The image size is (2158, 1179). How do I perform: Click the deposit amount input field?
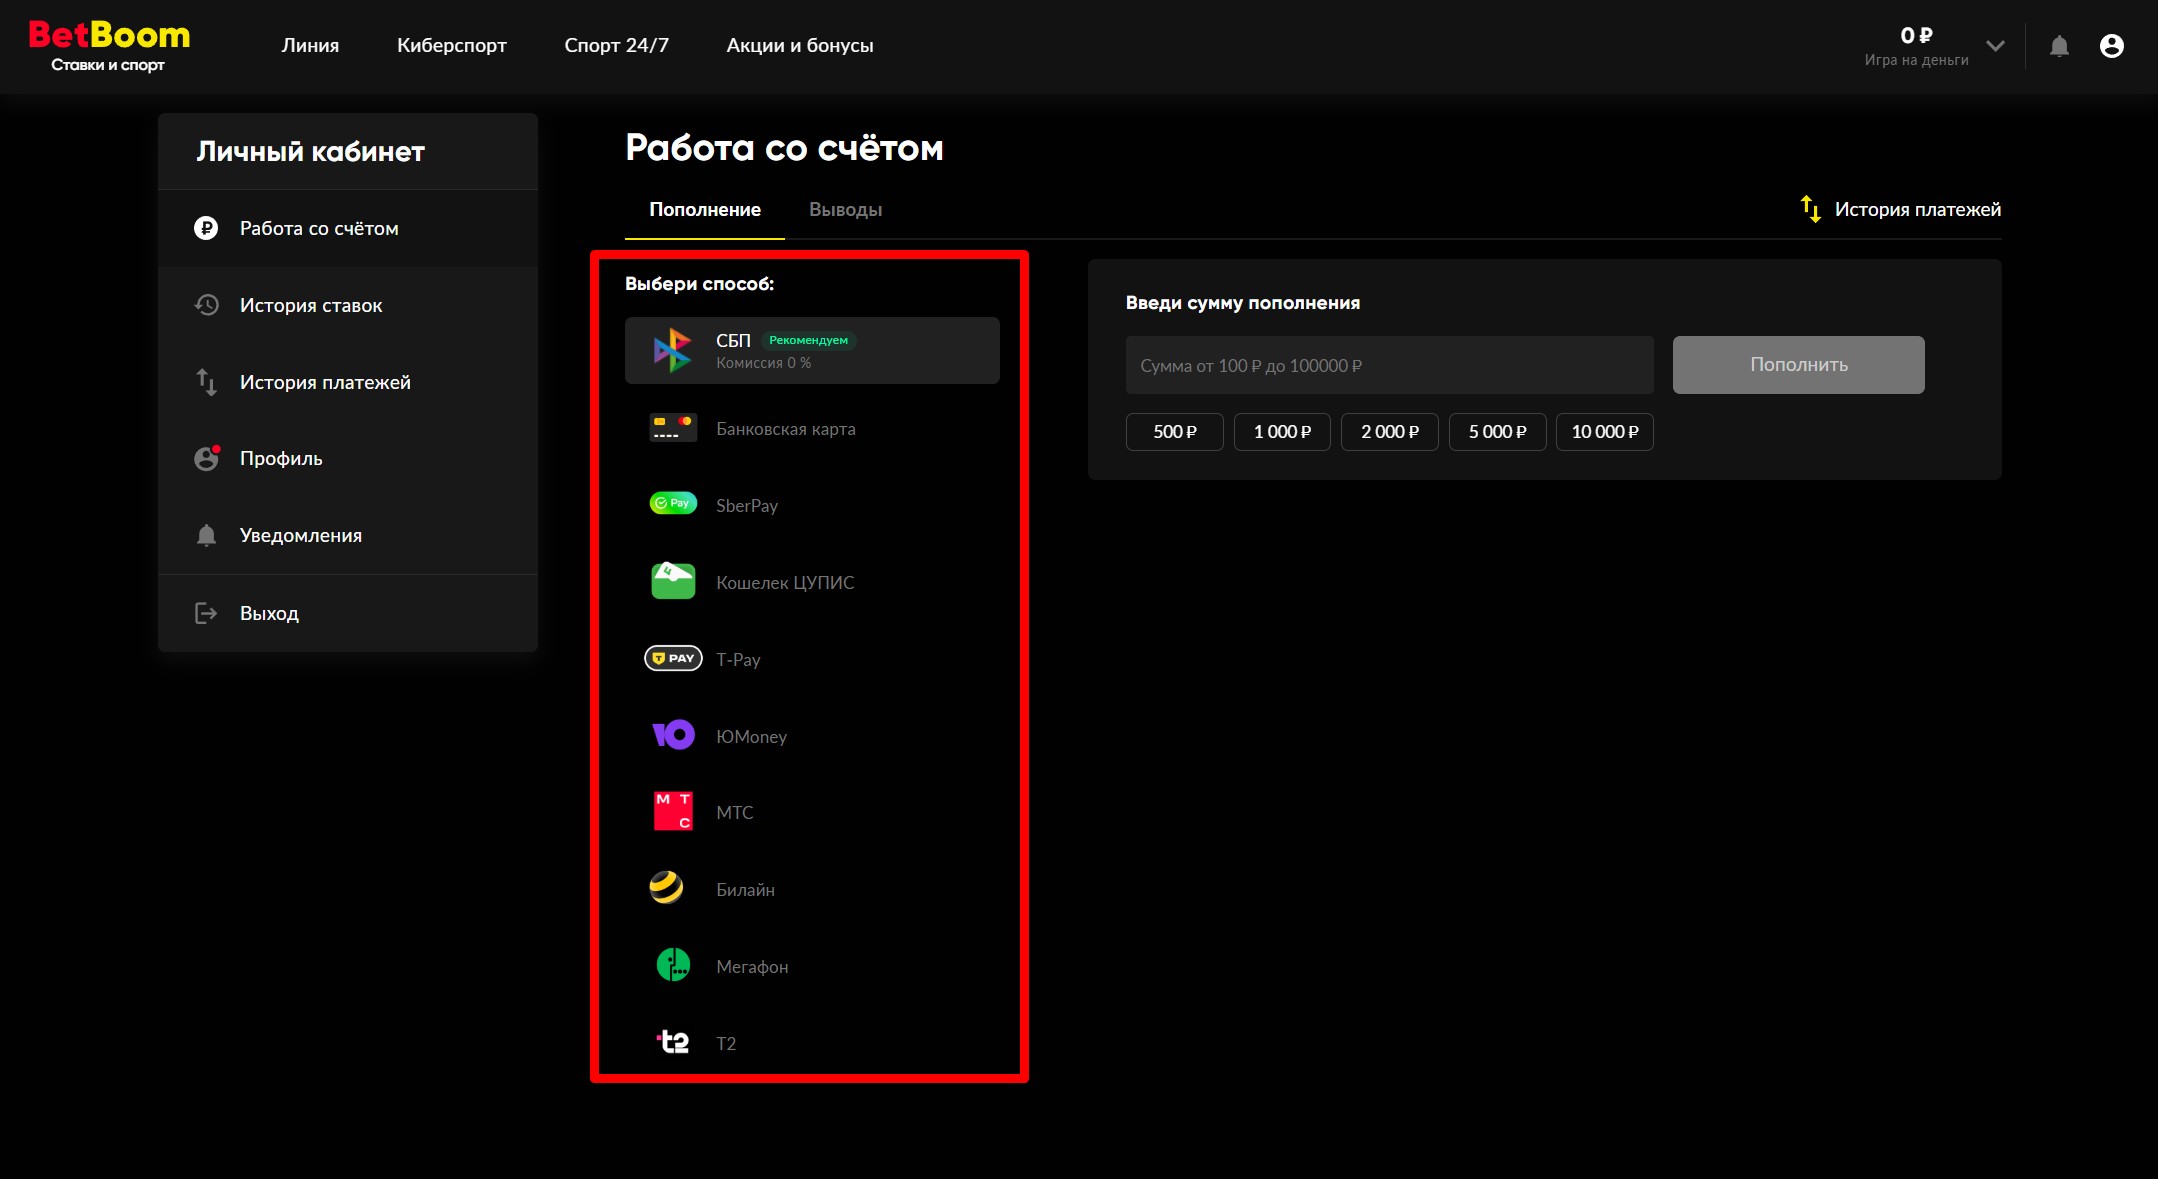[x=1389, y=365]
